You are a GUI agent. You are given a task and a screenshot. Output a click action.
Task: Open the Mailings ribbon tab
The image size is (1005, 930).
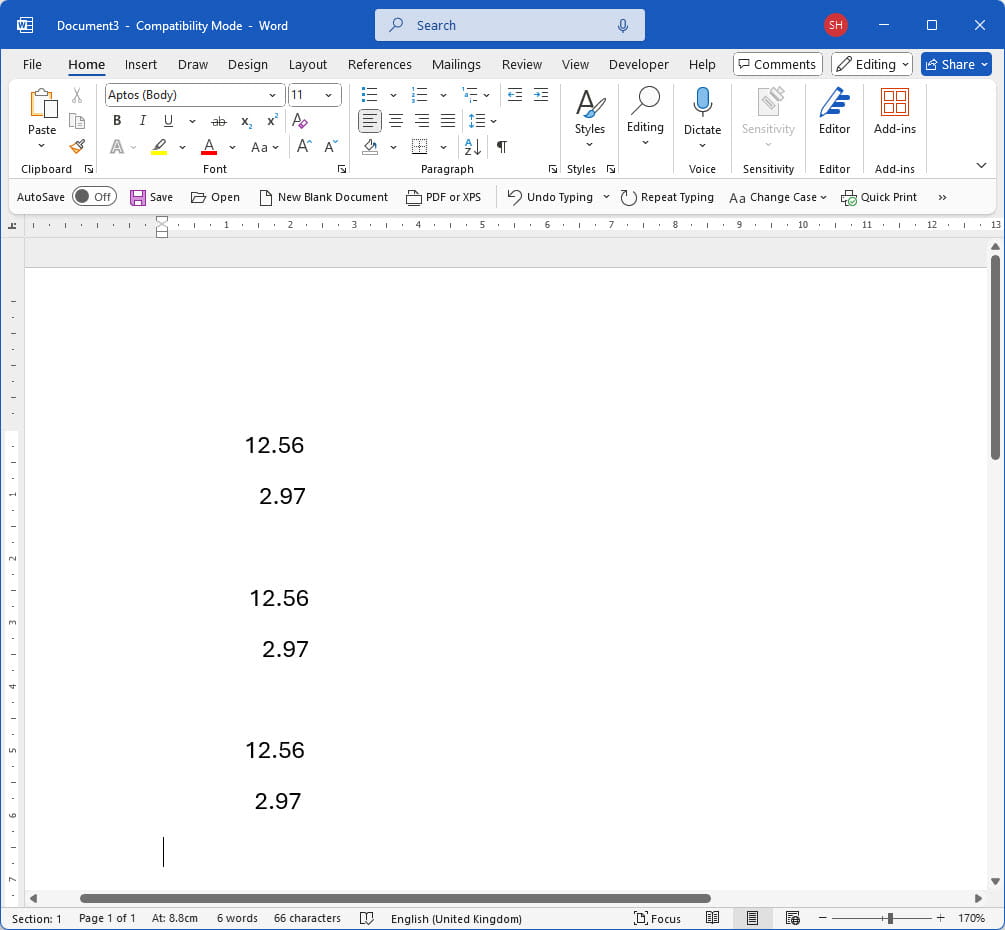click(456, 64)
